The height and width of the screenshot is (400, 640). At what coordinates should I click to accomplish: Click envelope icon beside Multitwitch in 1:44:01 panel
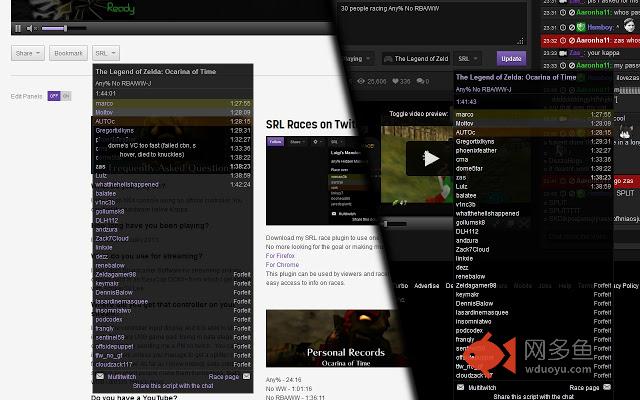(100, 376)
